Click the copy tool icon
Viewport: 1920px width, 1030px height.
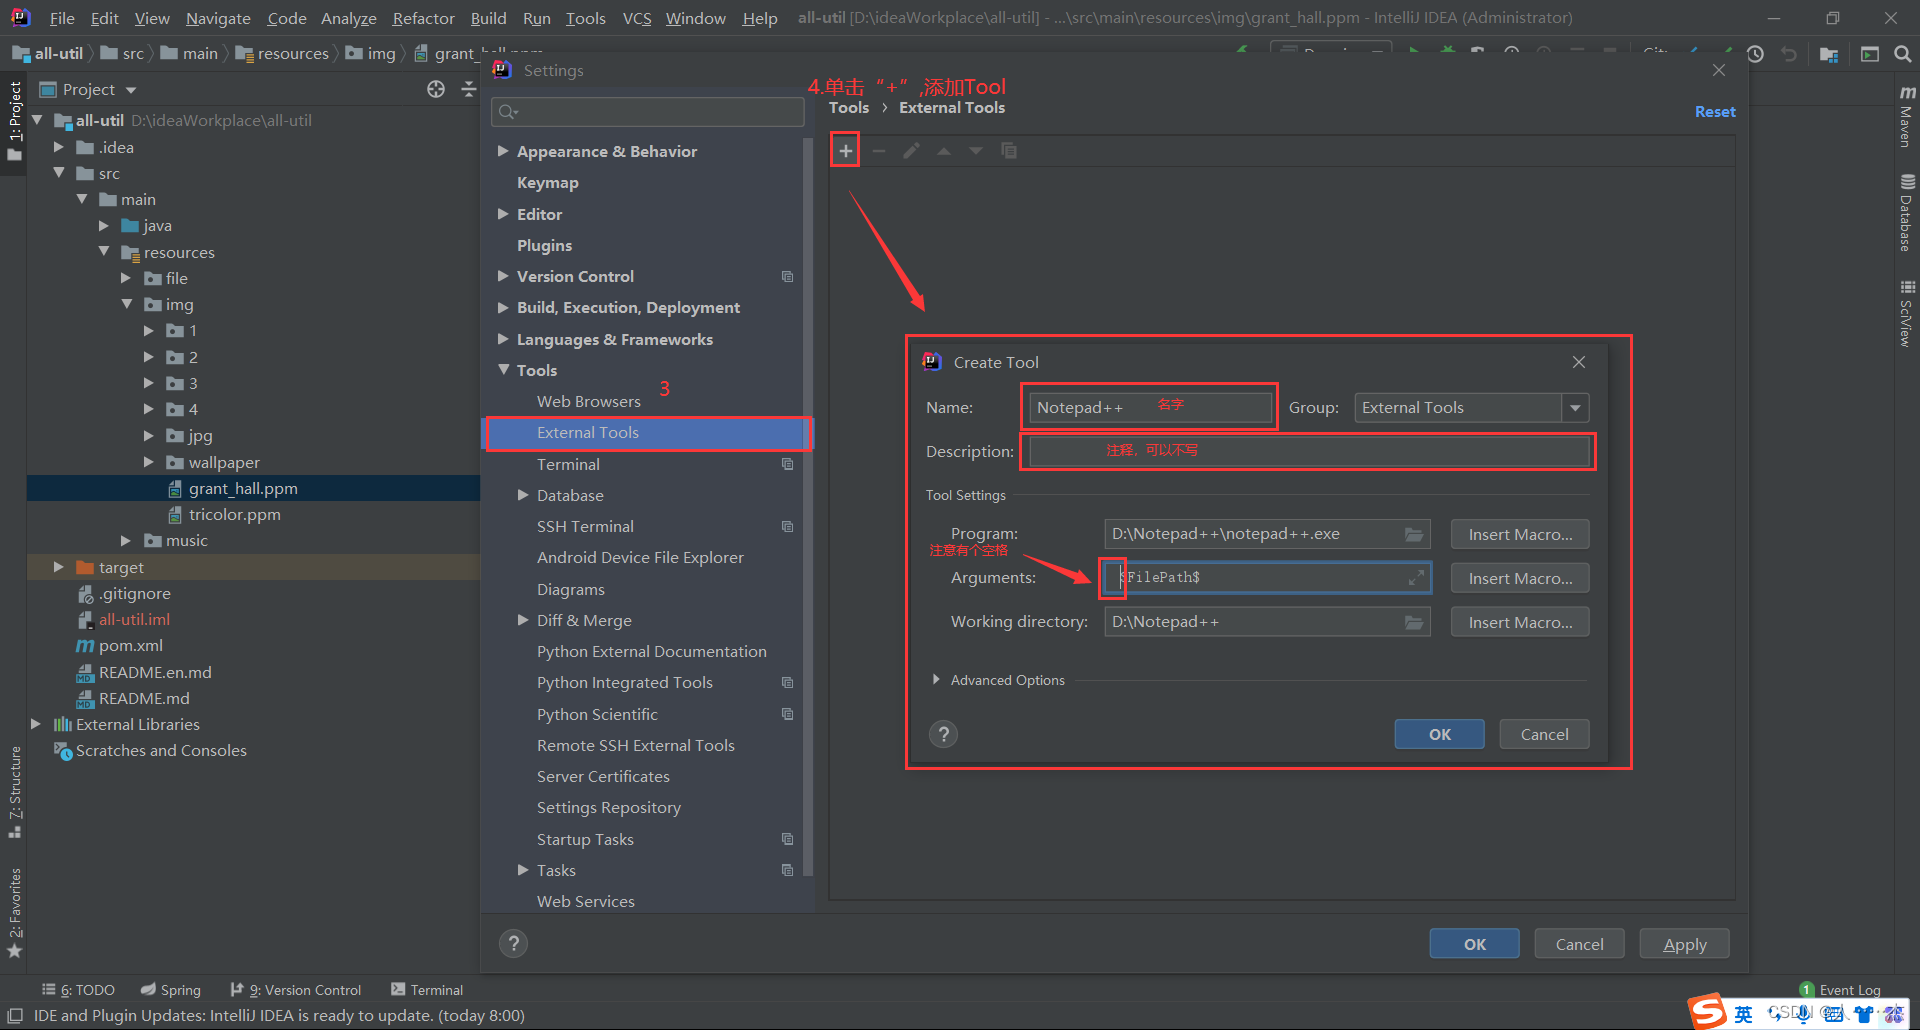coord(1009,151)
